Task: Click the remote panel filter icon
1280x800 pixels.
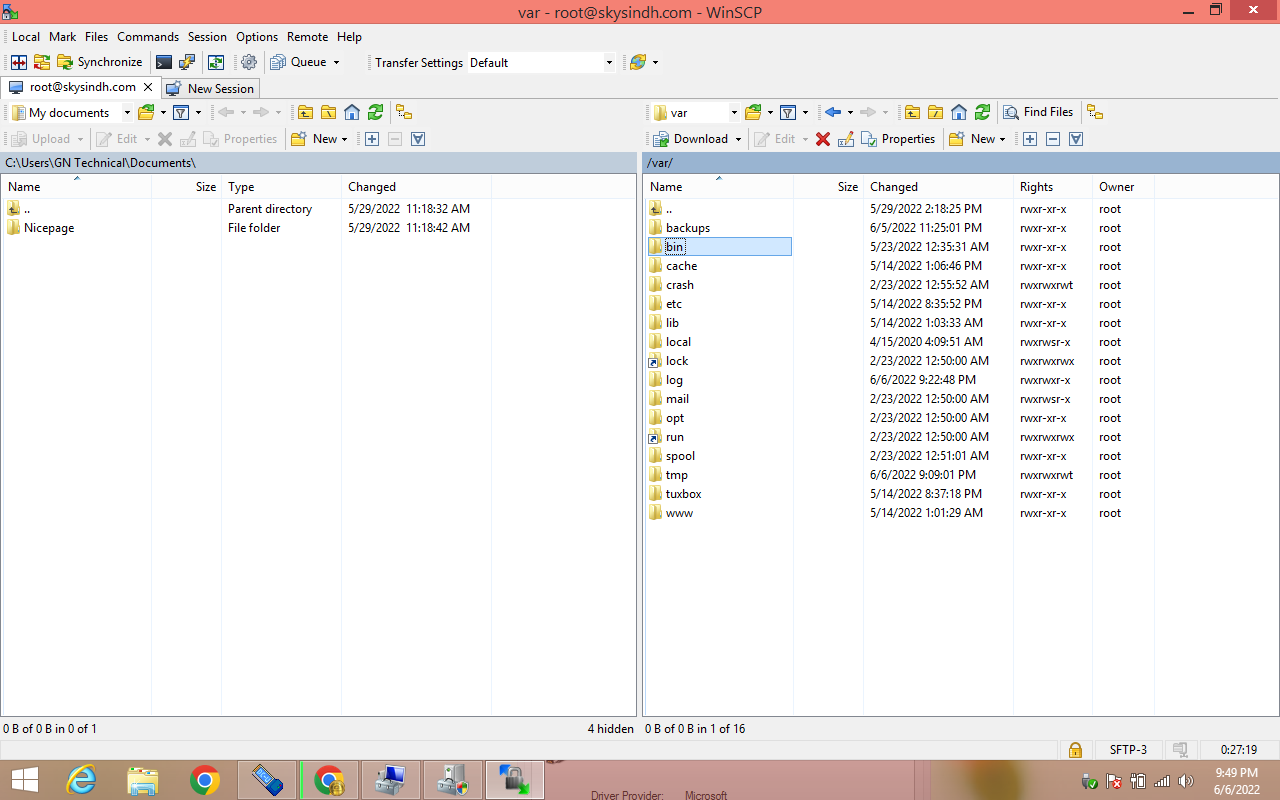Action: tap(788, 113)
